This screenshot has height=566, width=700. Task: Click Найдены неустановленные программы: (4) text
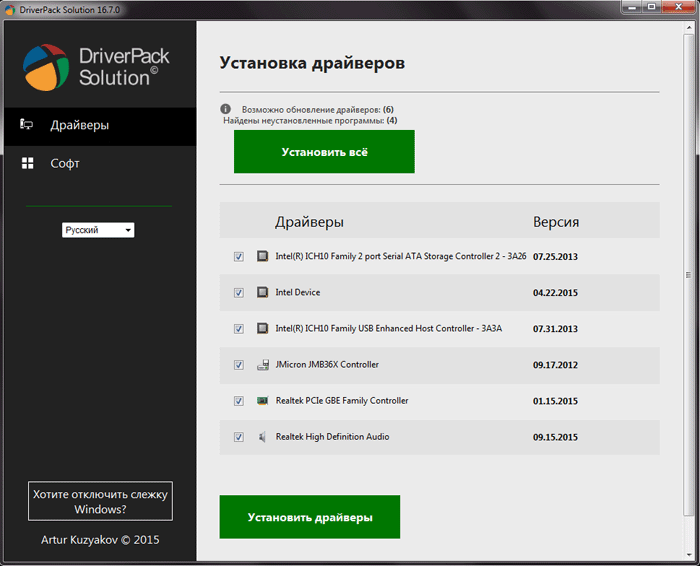(310, 121)
